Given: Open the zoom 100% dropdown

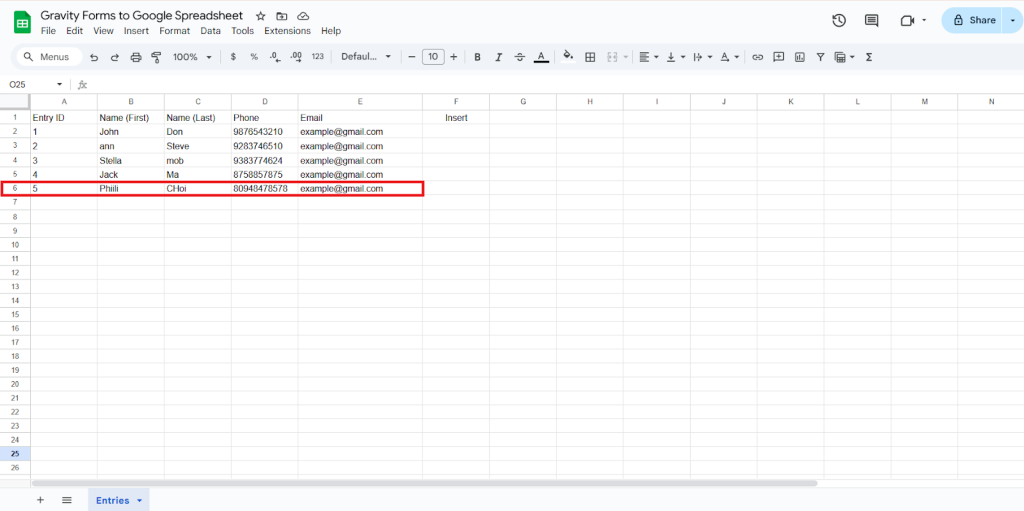Looking at the screenshot, I should pyautogui.click(x=192, y=57).
